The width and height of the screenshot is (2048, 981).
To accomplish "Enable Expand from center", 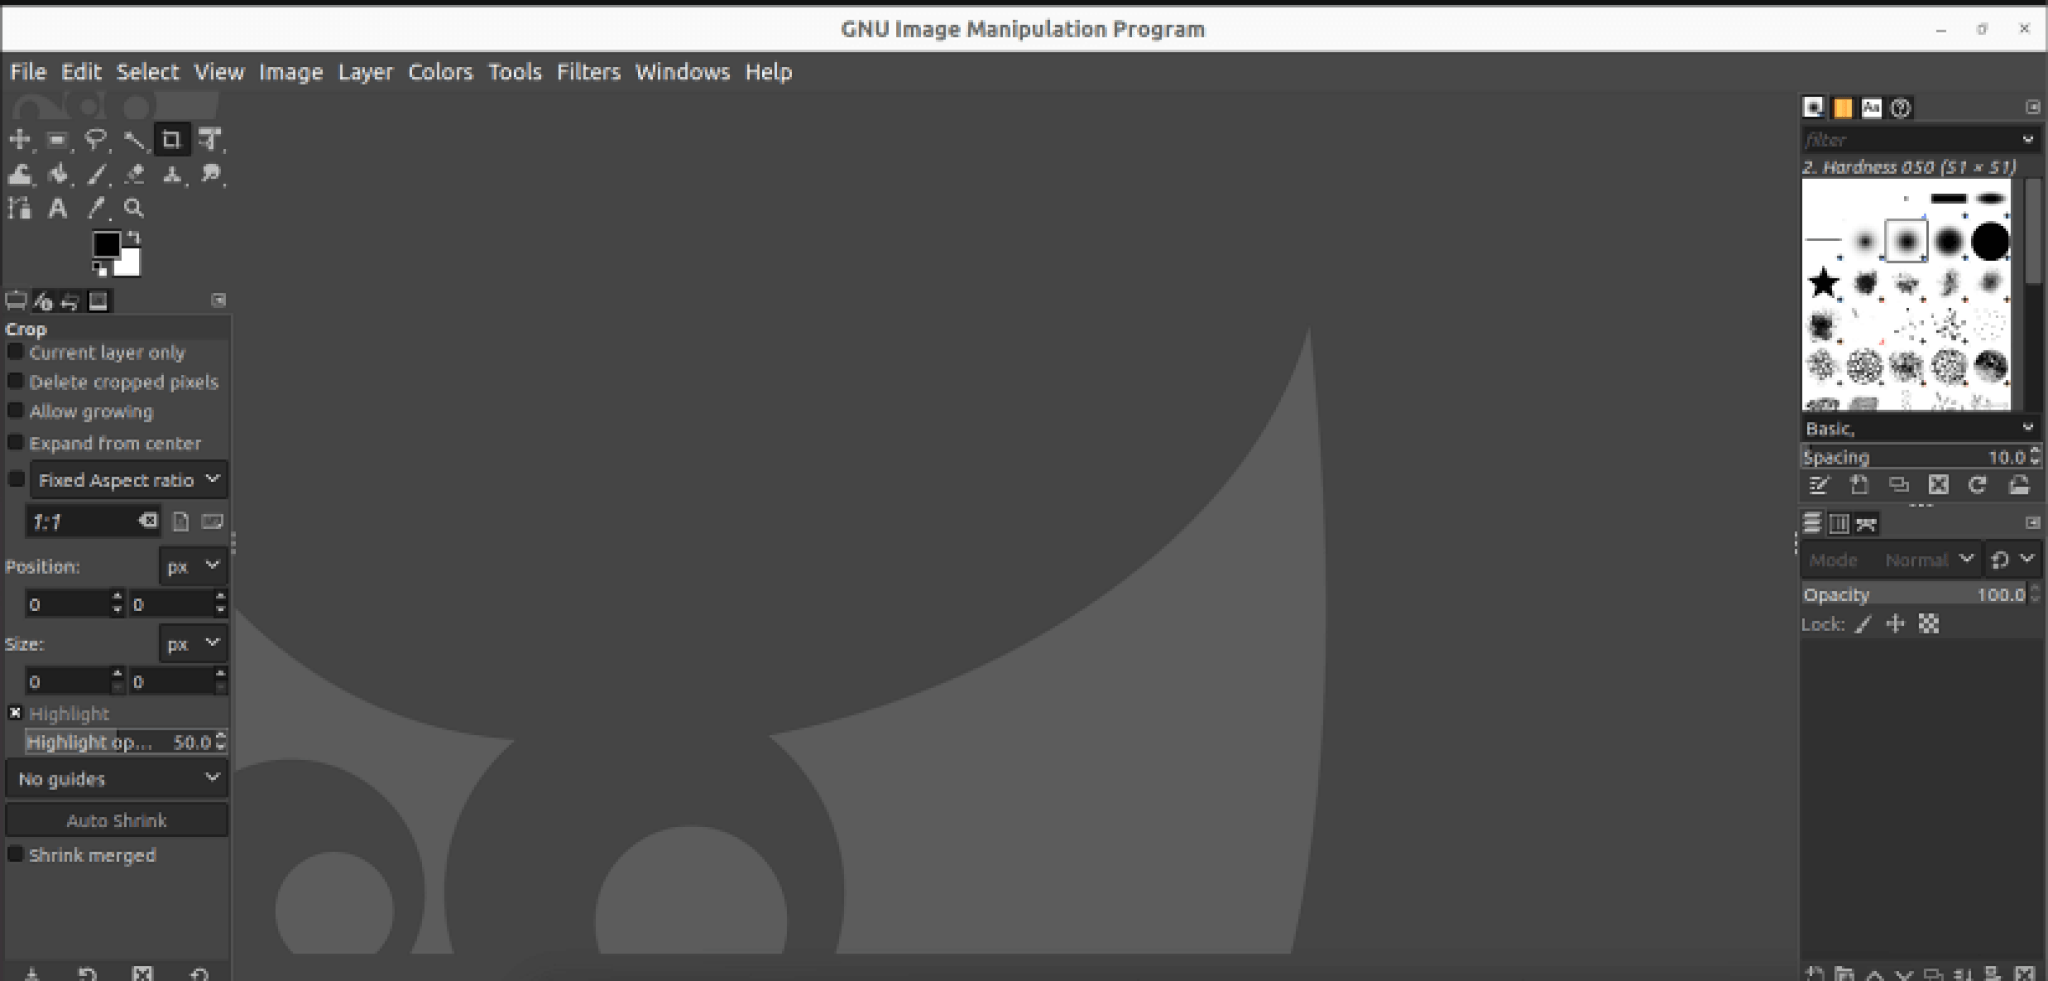I will point(15,442).
